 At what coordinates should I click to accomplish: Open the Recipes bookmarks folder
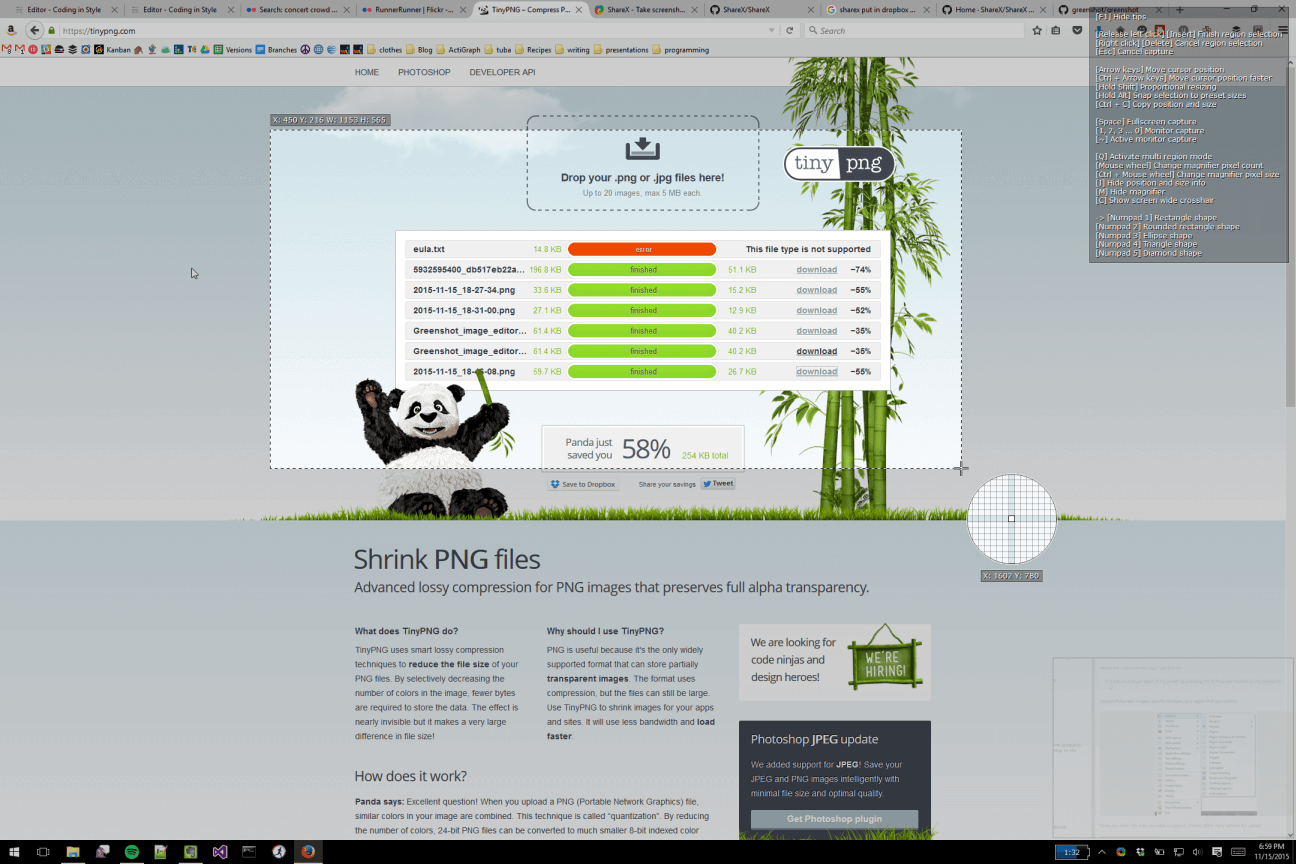533,50
